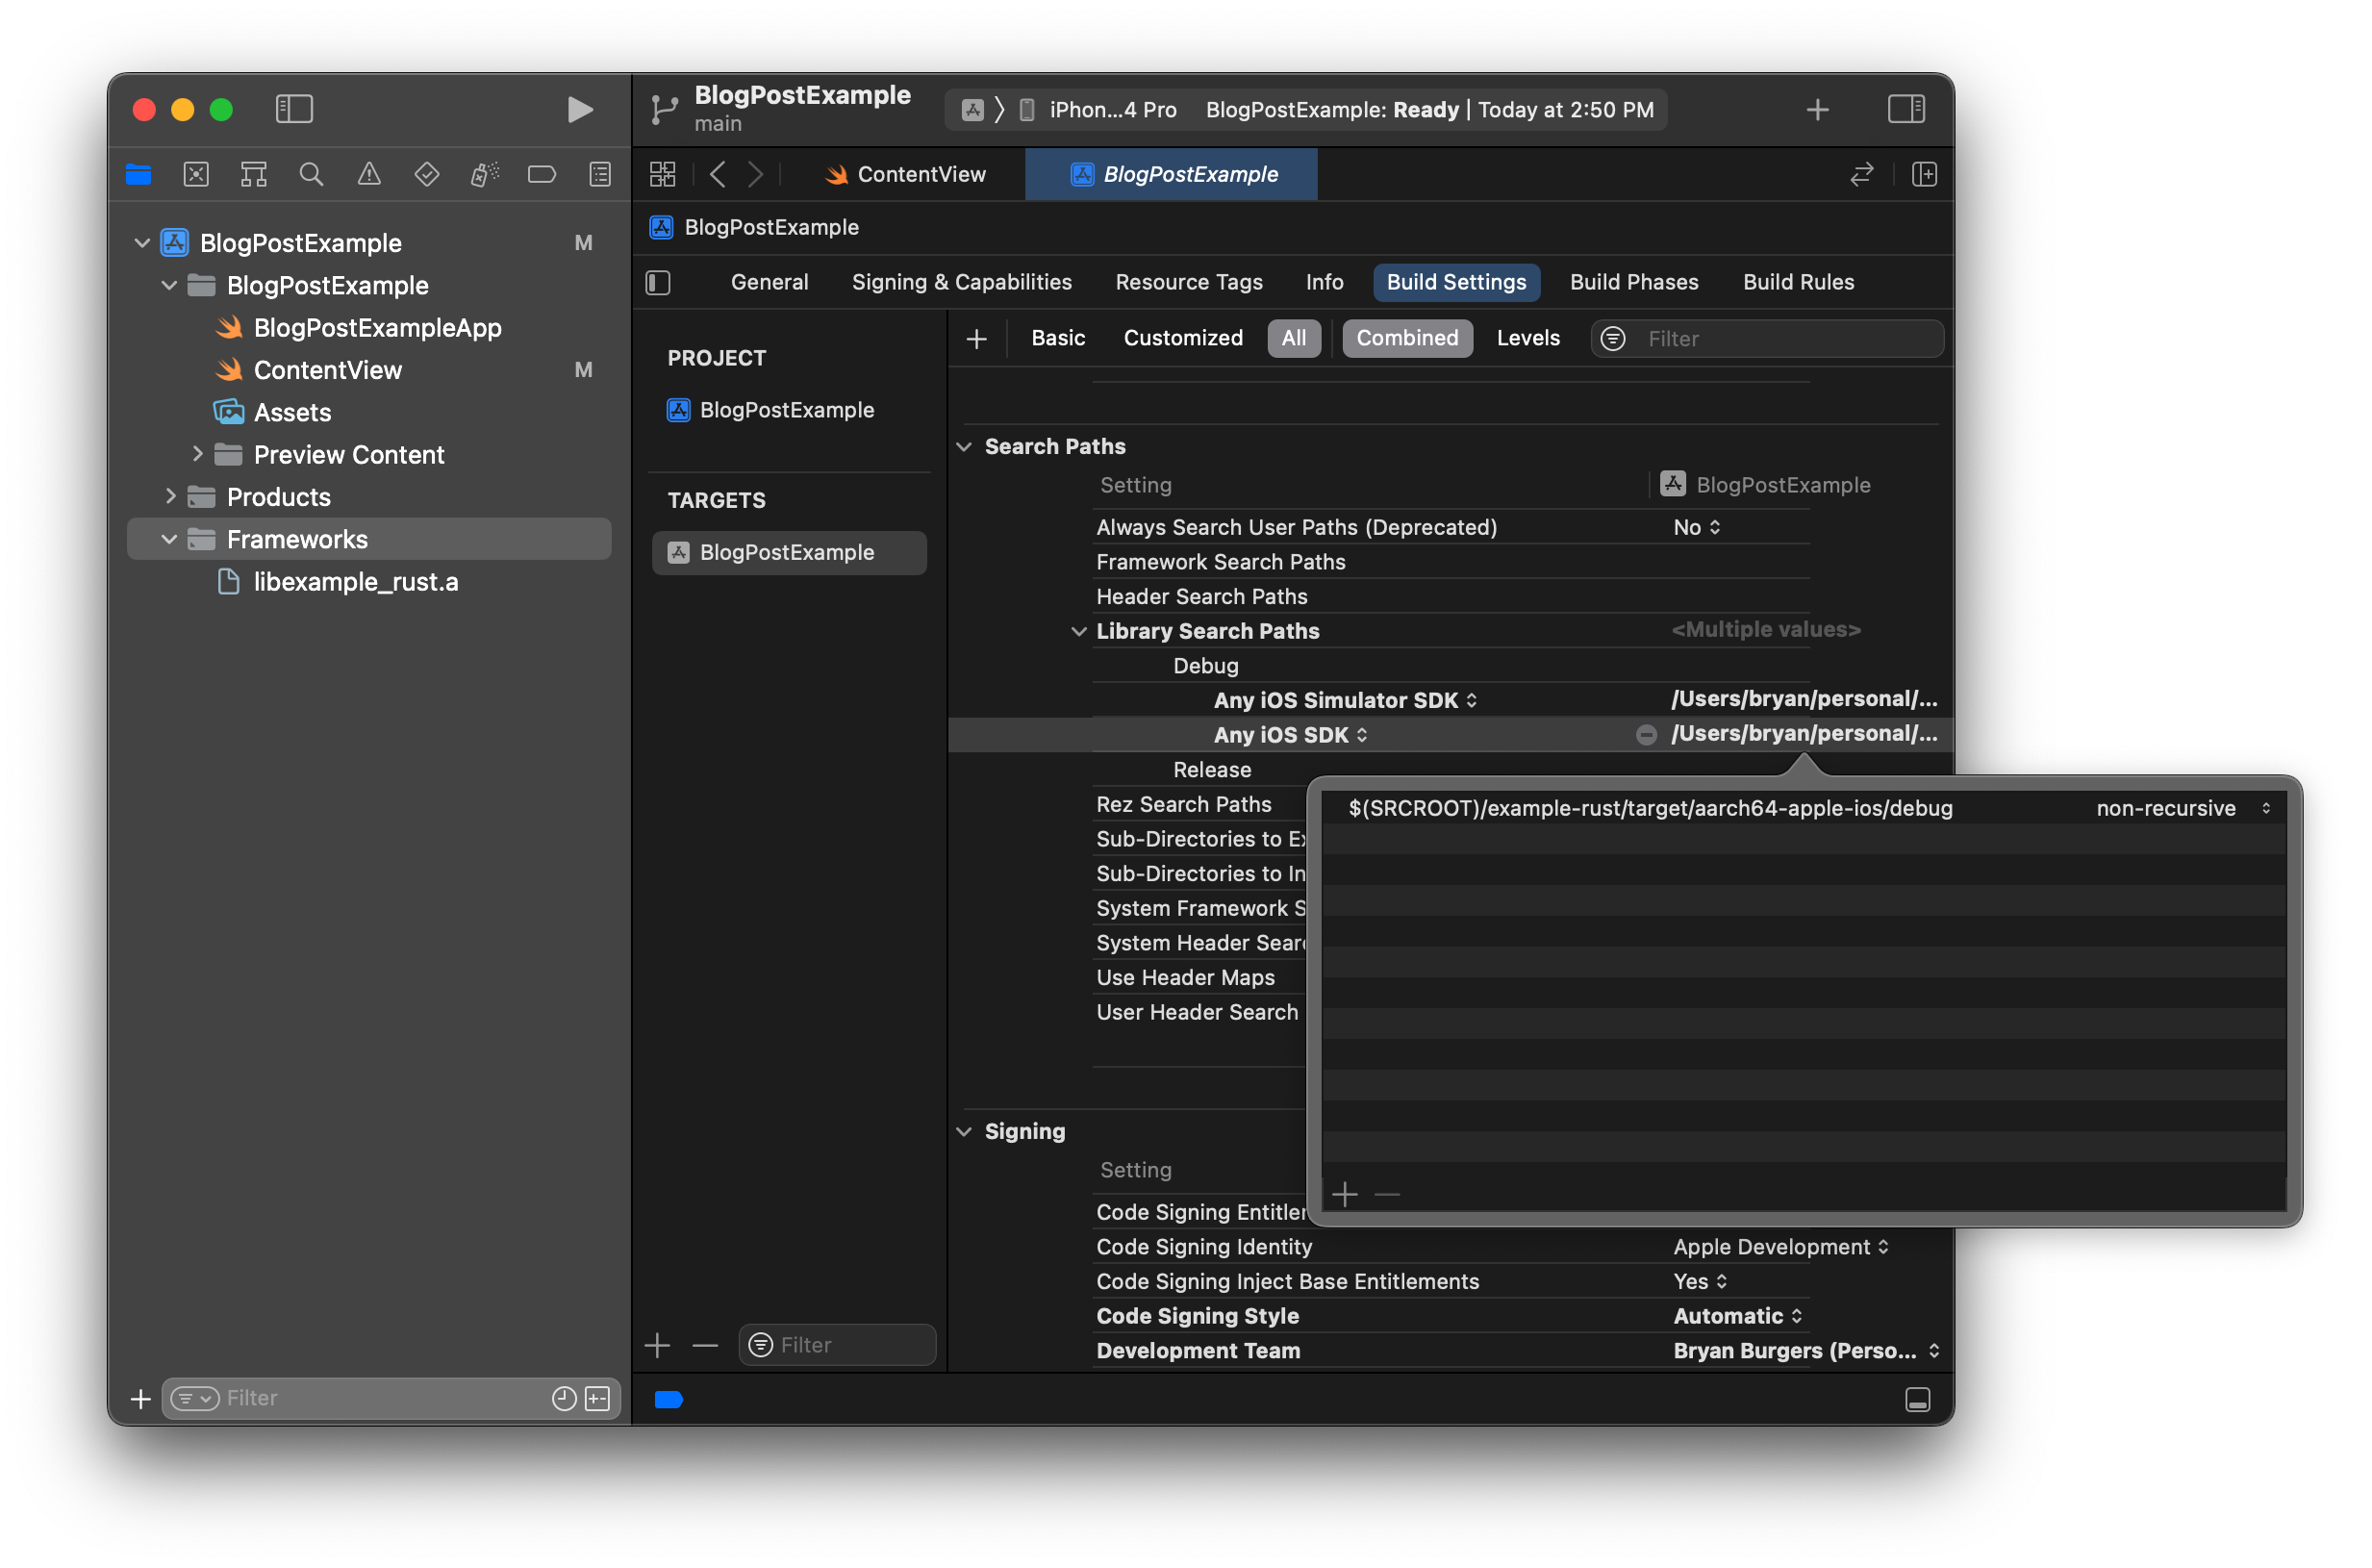Go back in editor history
This screenshot has width=2372, height=1568.
click(717, 175)
